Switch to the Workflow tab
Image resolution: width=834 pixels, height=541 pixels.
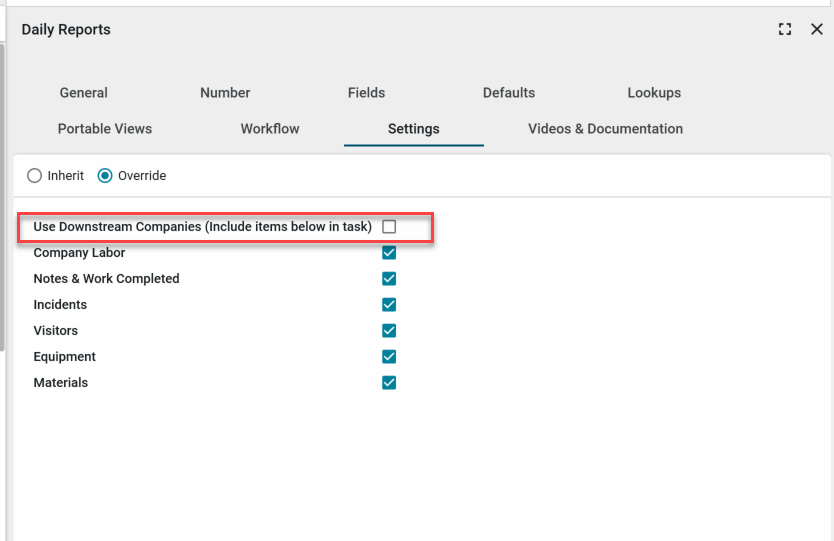coord(270,129)
